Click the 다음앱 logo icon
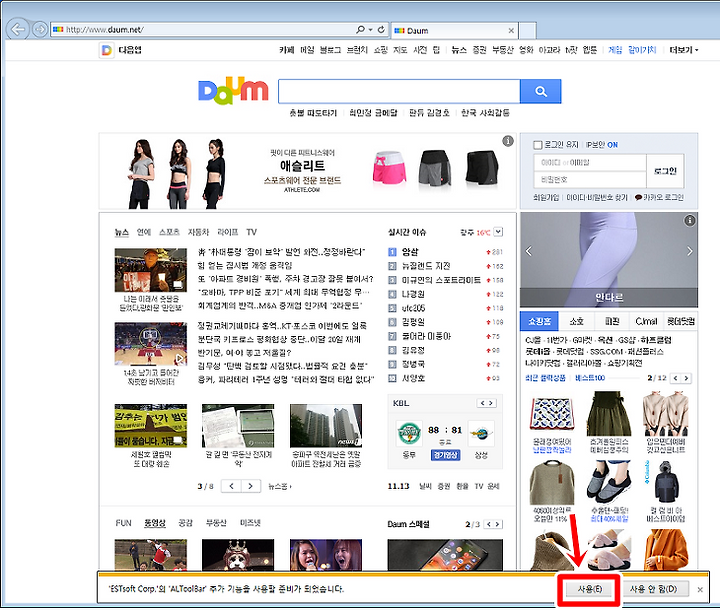The image size is (720, 610). coord(107,50)
